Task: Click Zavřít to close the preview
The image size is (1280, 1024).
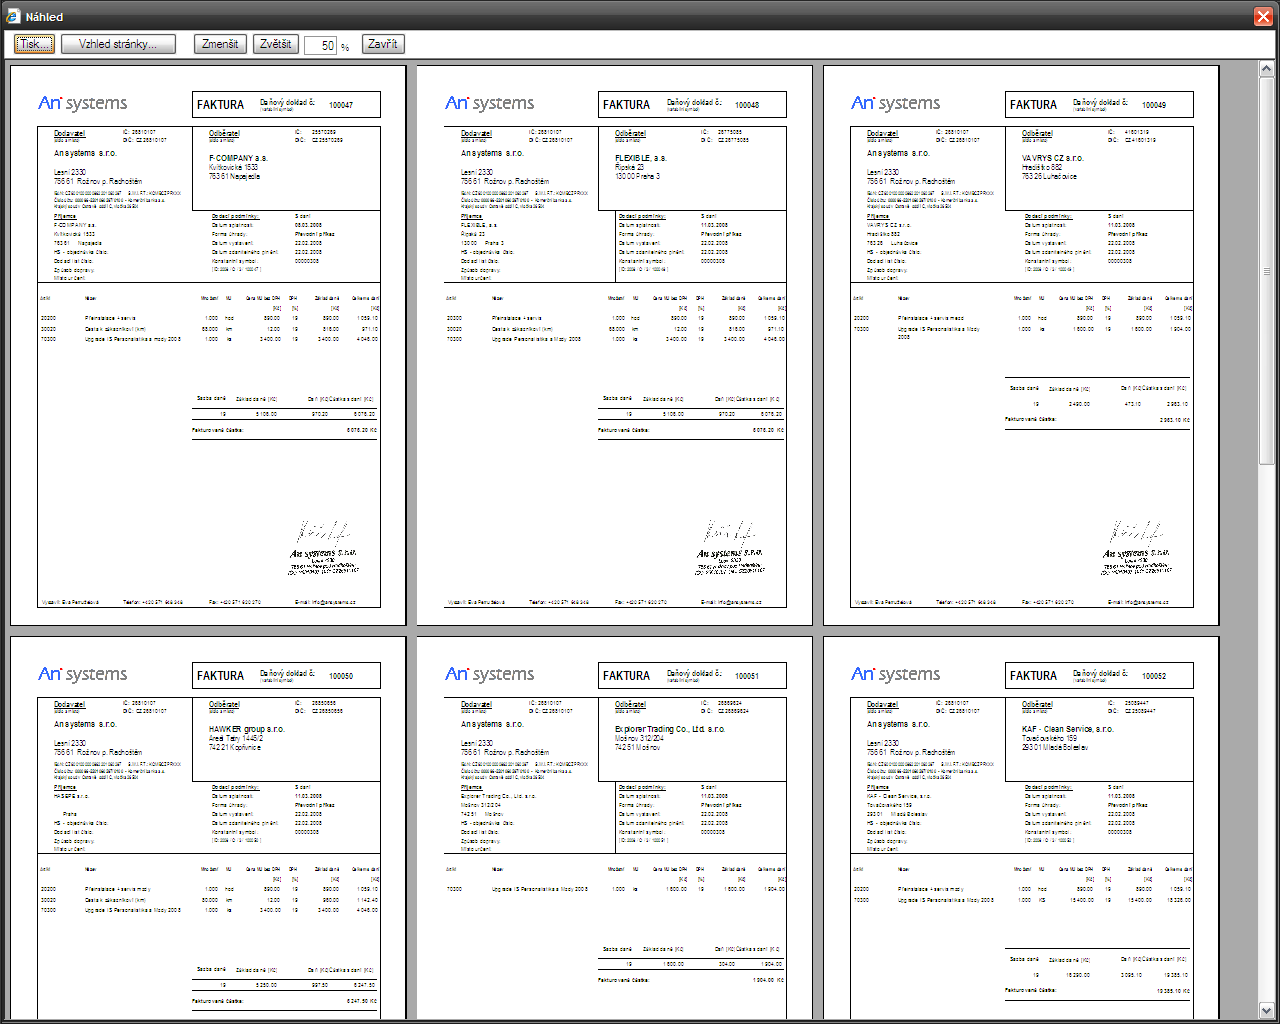Action: tap(383, 44)
